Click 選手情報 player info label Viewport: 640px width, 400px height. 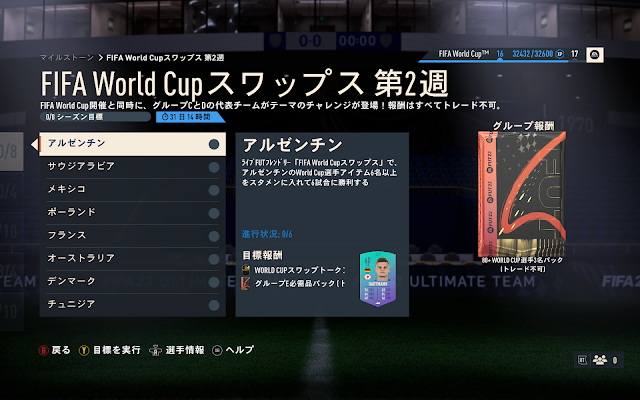(x=185, y=350)
